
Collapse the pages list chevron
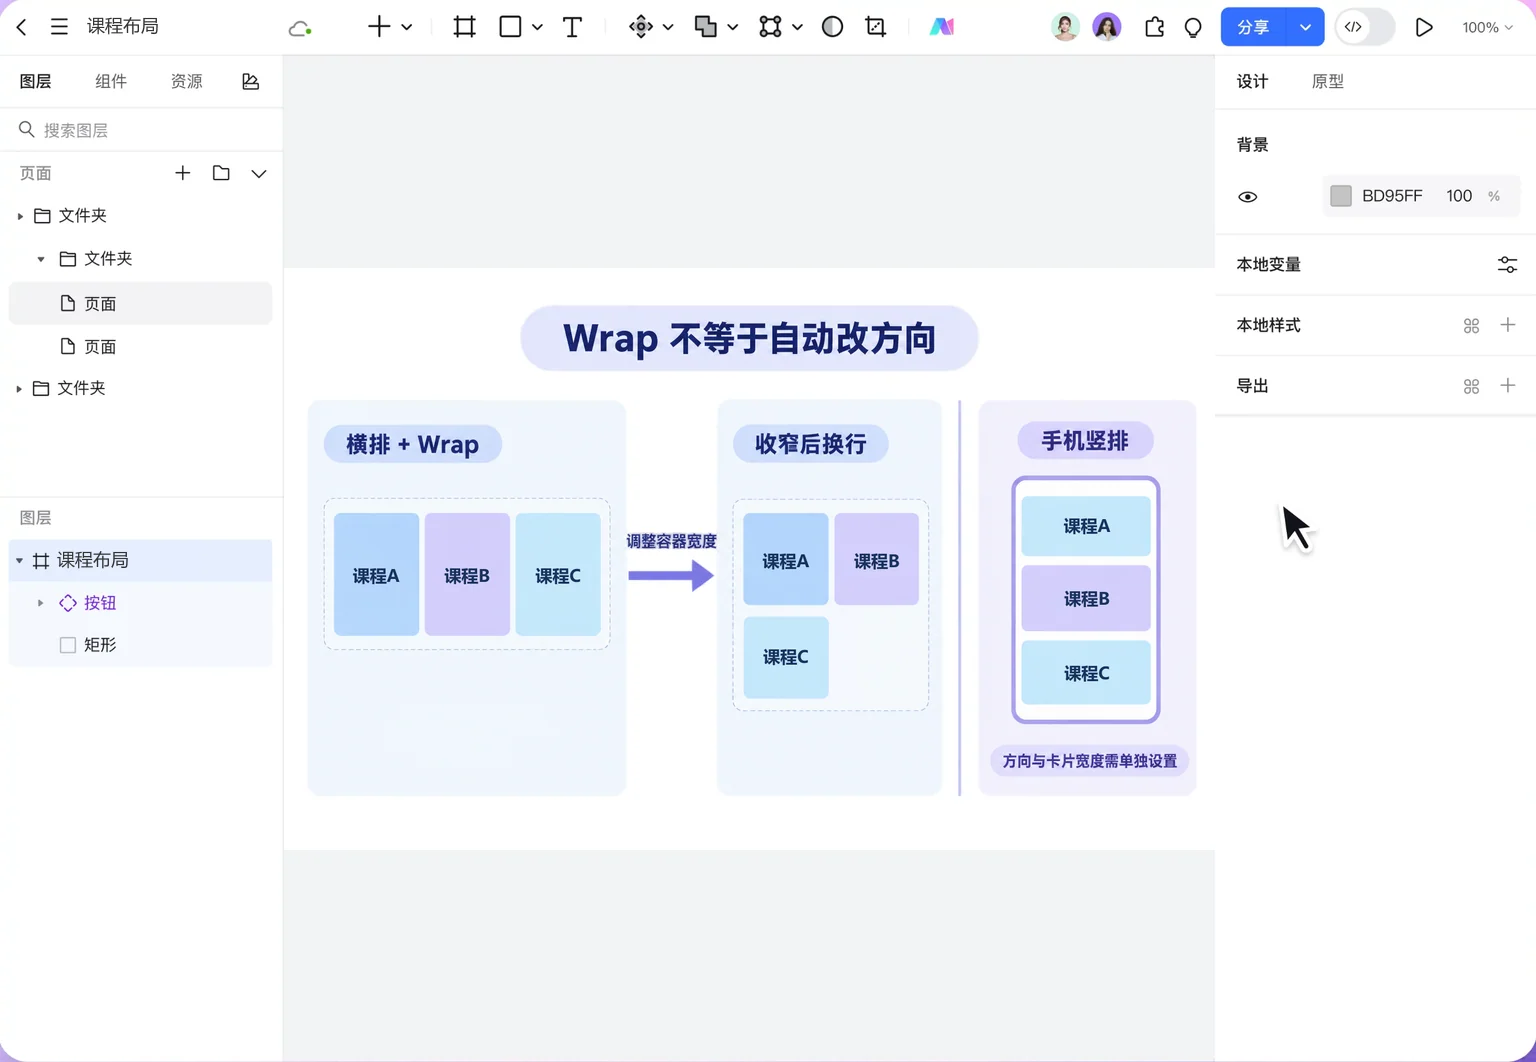(x=259, y=174)
